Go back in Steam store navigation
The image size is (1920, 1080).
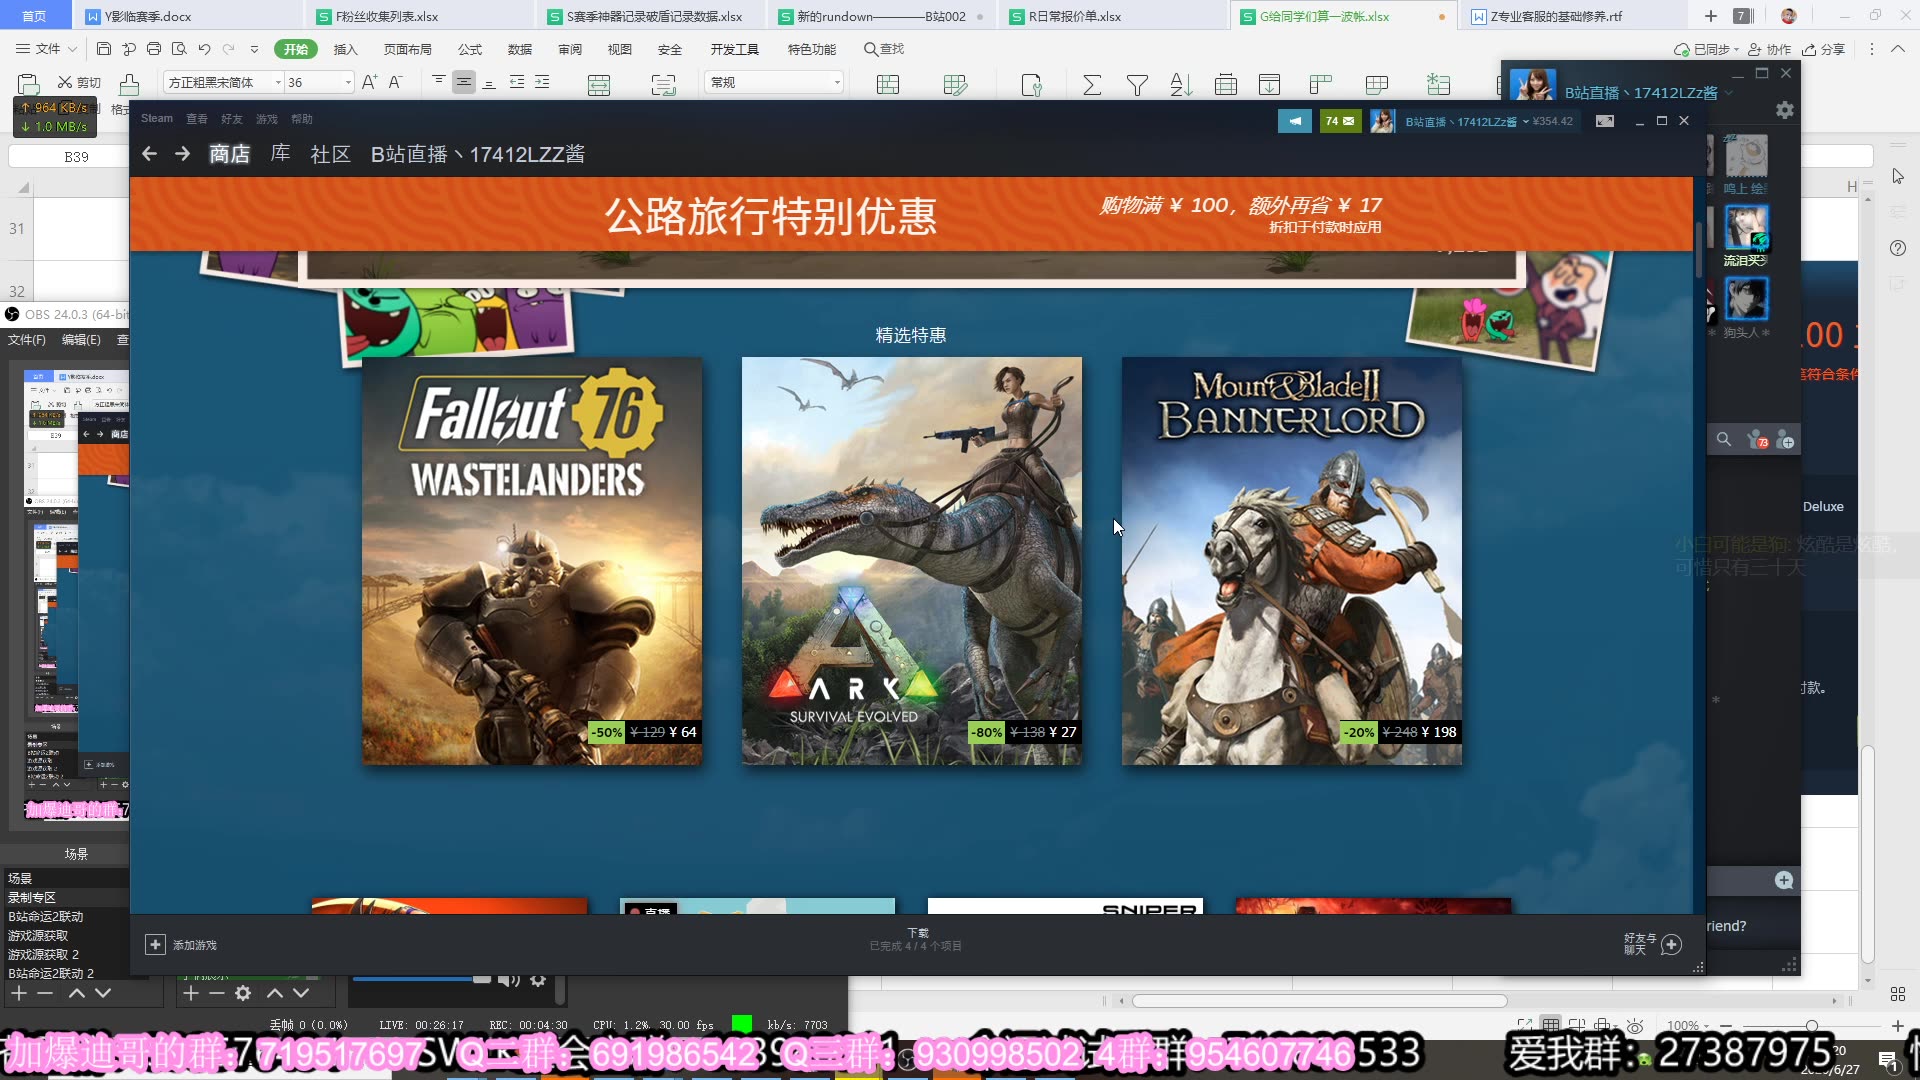click(x=149, y=154)
